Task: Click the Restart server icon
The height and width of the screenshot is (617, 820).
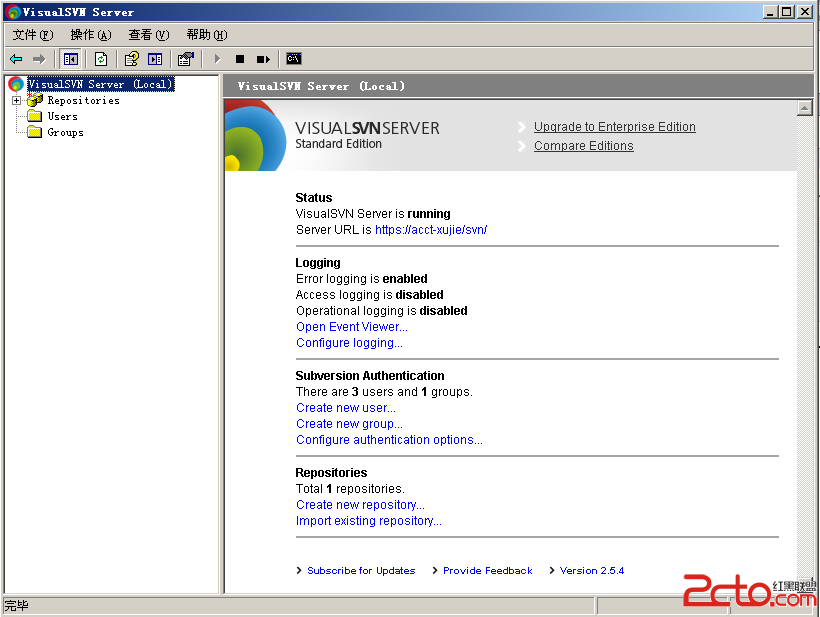Action: (263, 59)
